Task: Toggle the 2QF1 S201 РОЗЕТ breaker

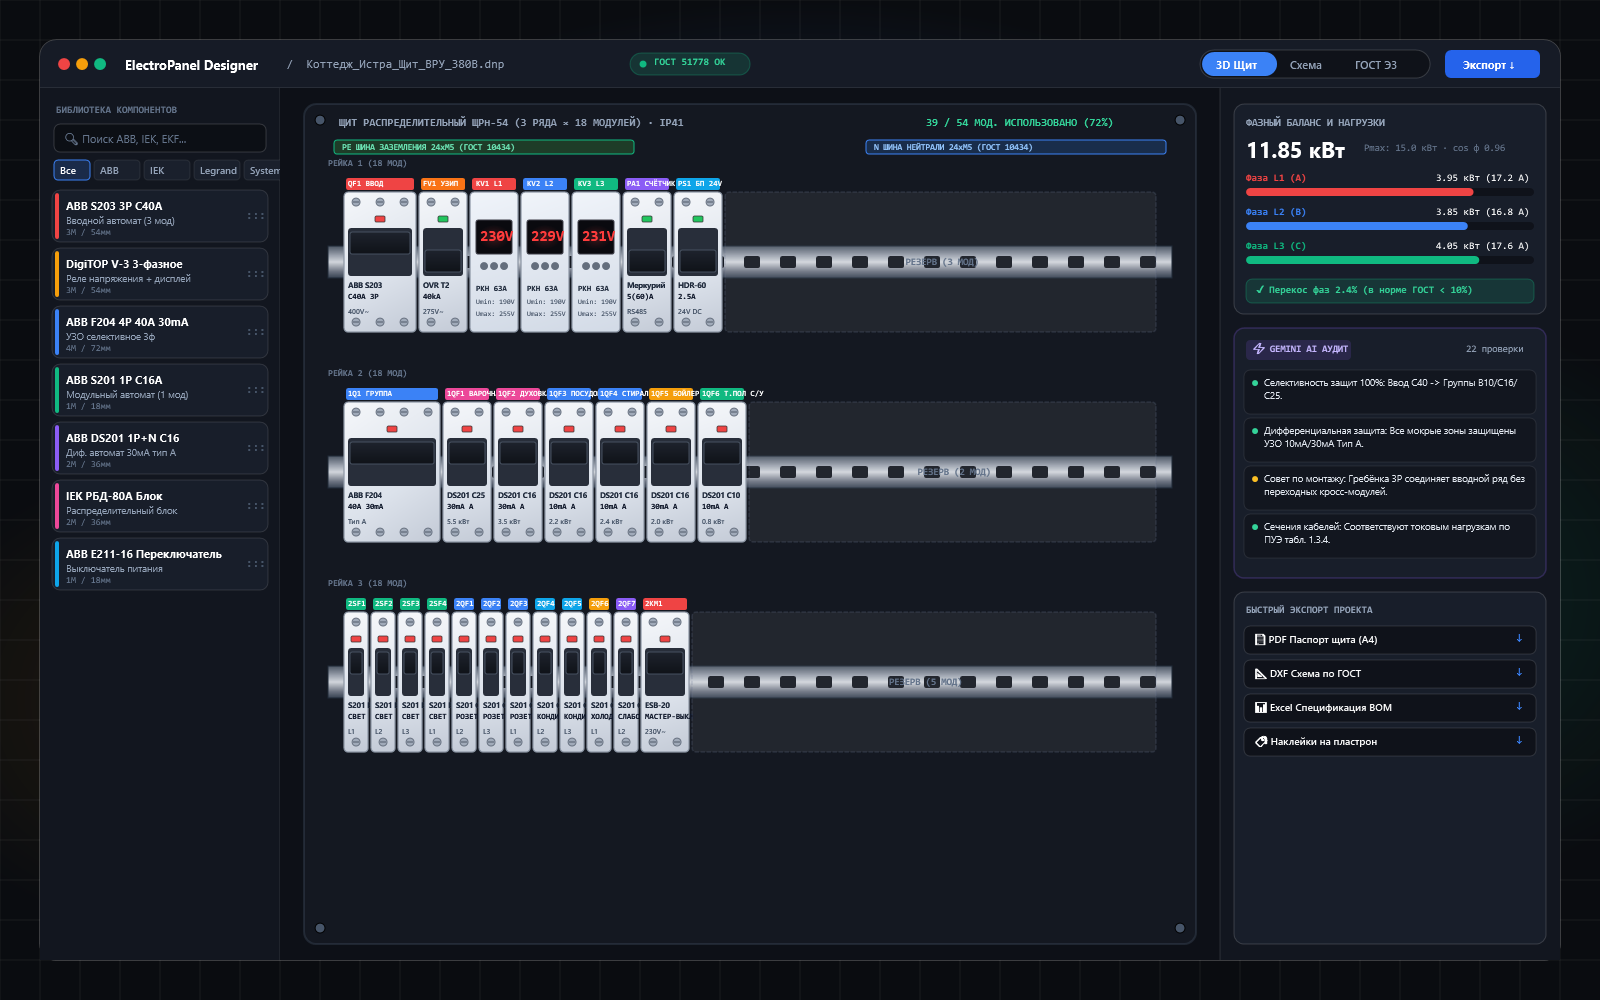Action: pyautogui.click(x=464, y=672)
